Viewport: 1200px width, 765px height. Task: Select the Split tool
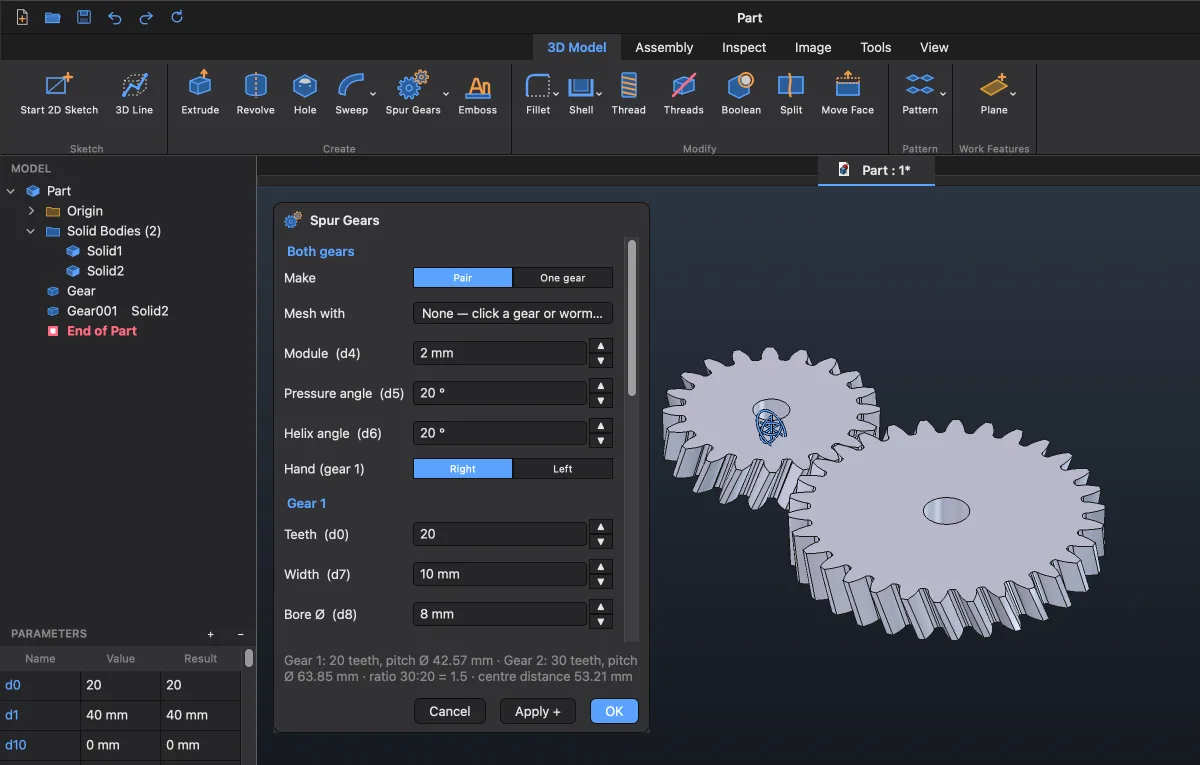(791, 94)
